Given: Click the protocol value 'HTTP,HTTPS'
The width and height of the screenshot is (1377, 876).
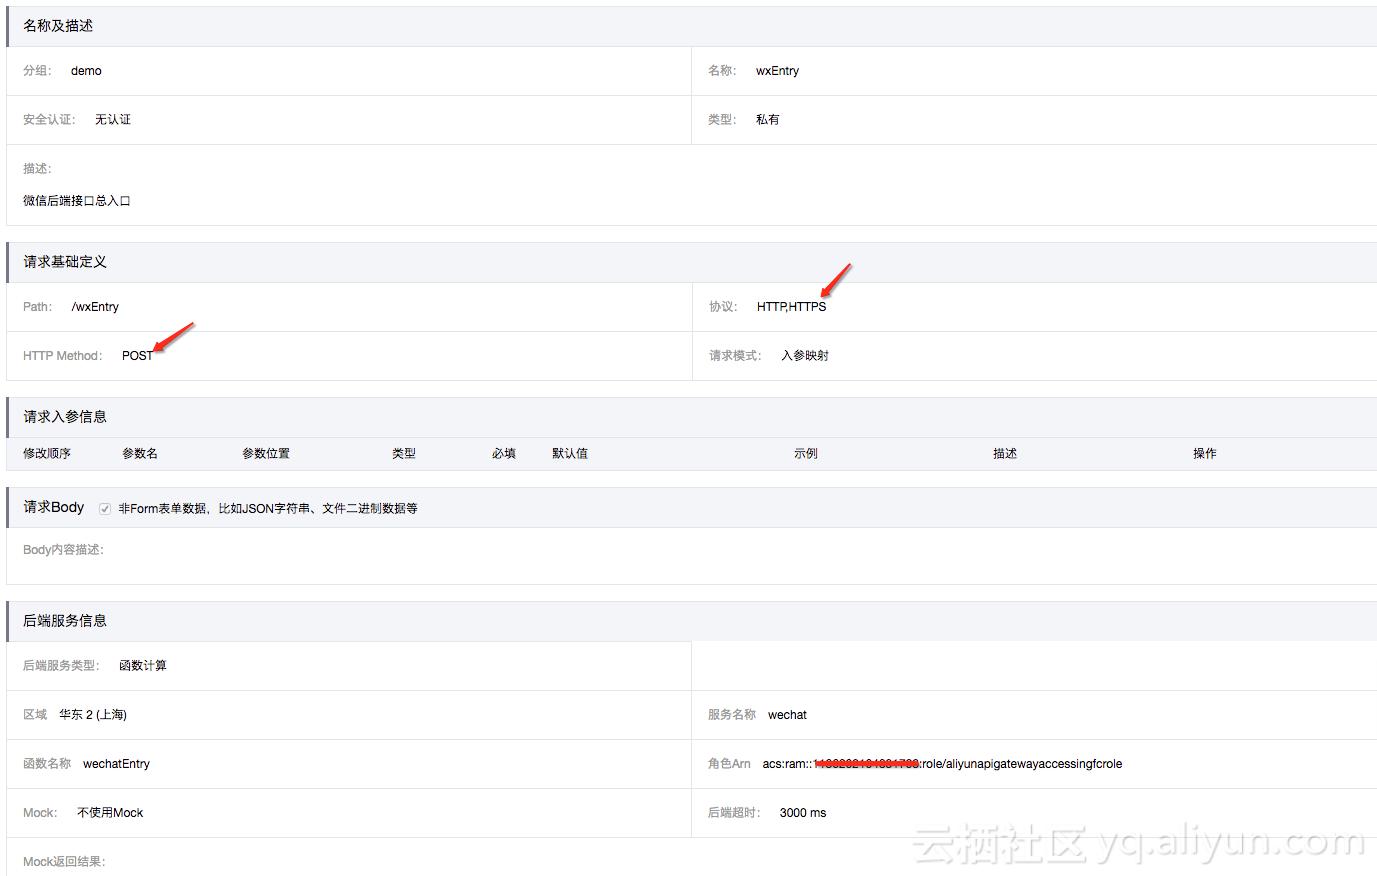Looking at the screenshot, I should pyautogui.click(x=792, y=307).
